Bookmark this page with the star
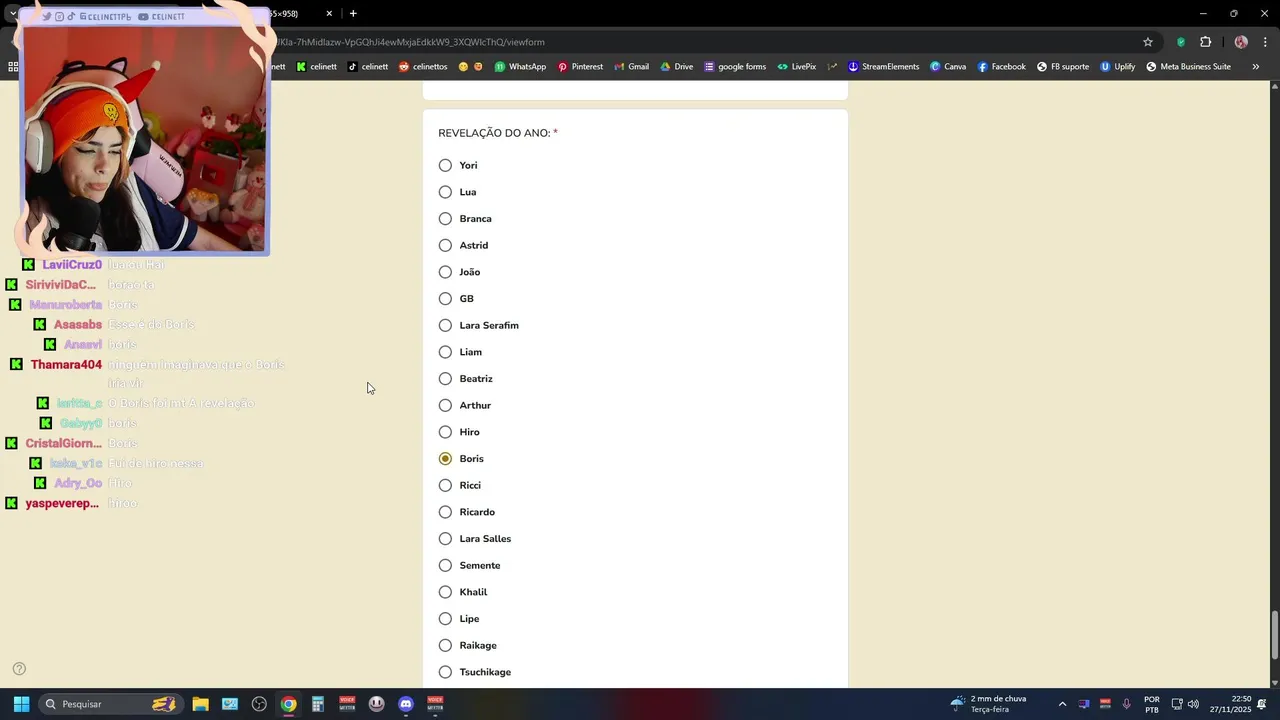 pos(1148,42)
